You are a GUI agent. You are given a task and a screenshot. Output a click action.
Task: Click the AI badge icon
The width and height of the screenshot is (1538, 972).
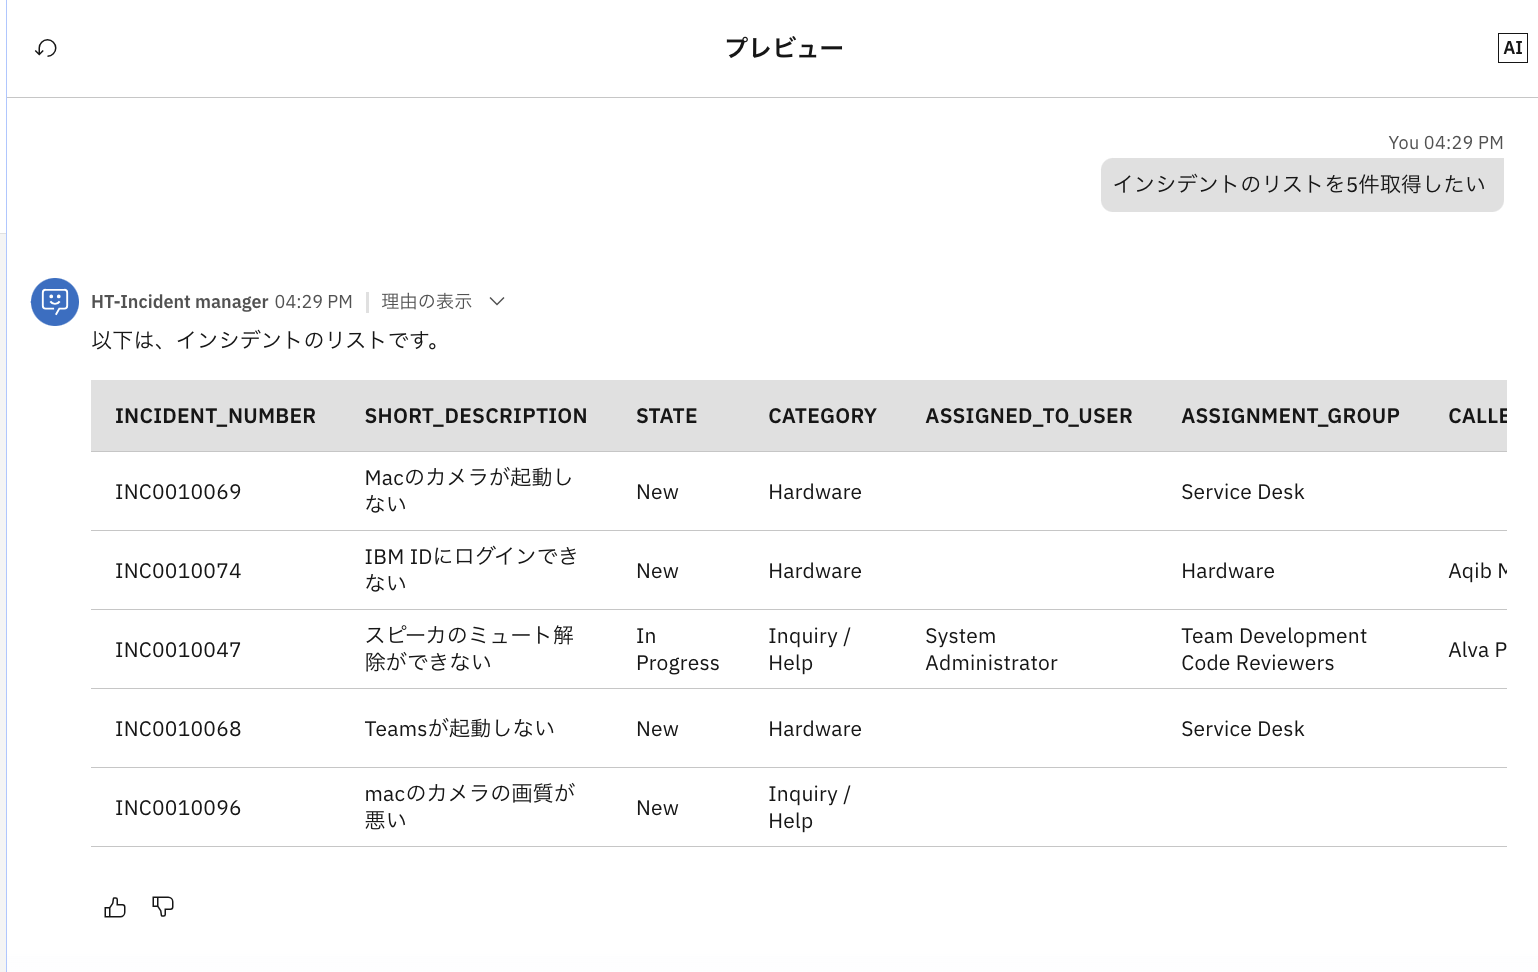[1512, 48]
